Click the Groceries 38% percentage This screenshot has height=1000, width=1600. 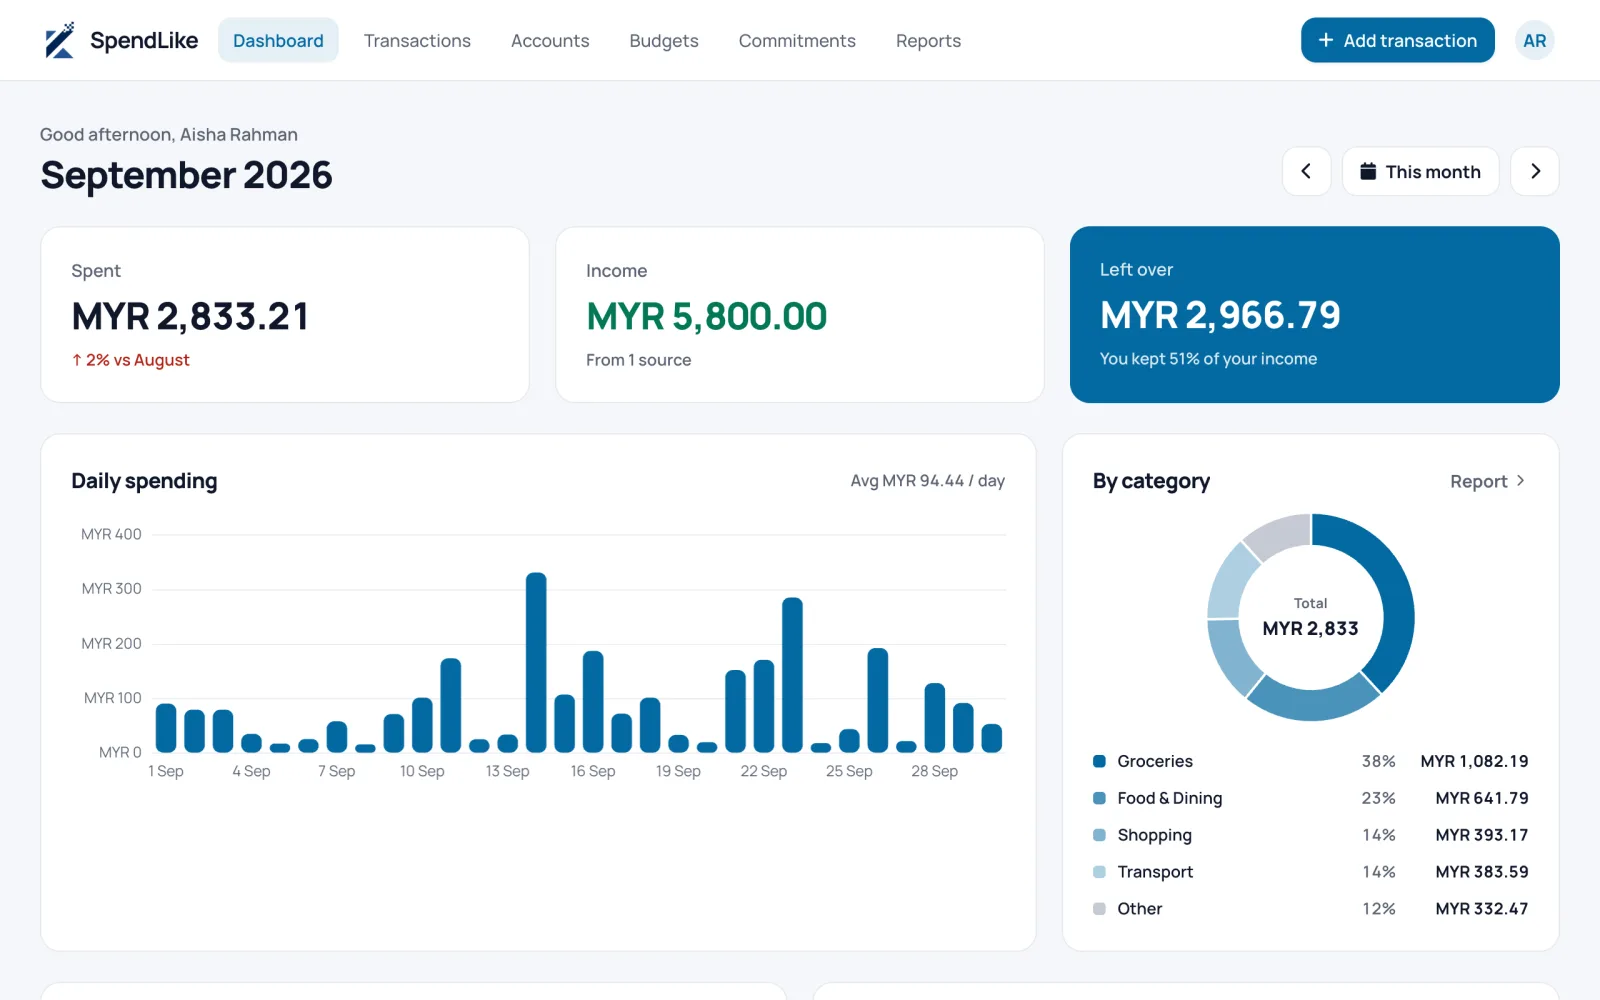pos(1378,761)
